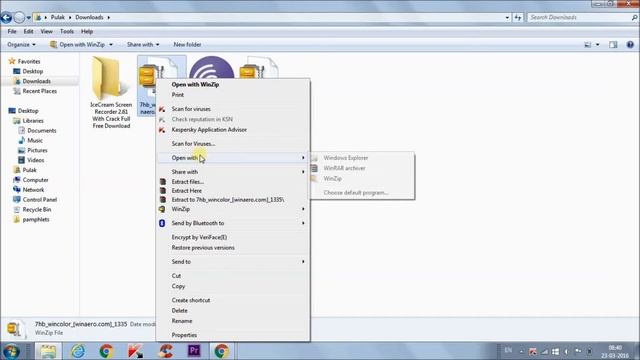
Task: Expand the Share with context submenu
Action: pos(233,172)
